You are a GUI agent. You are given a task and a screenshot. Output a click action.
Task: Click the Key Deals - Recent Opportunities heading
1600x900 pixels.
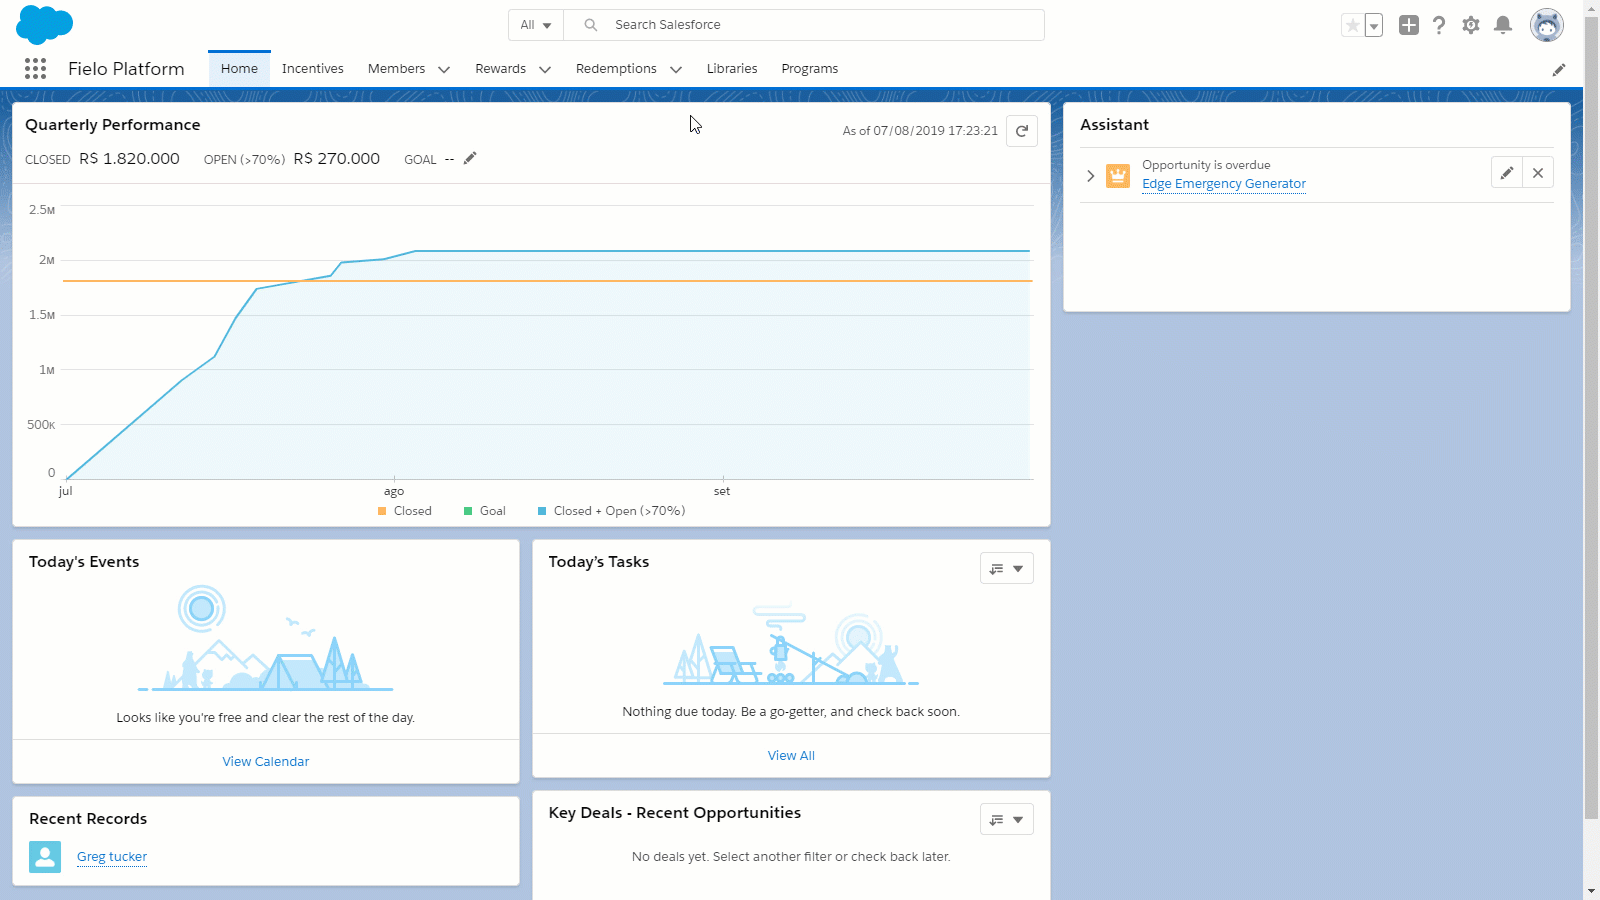[675, 813]
